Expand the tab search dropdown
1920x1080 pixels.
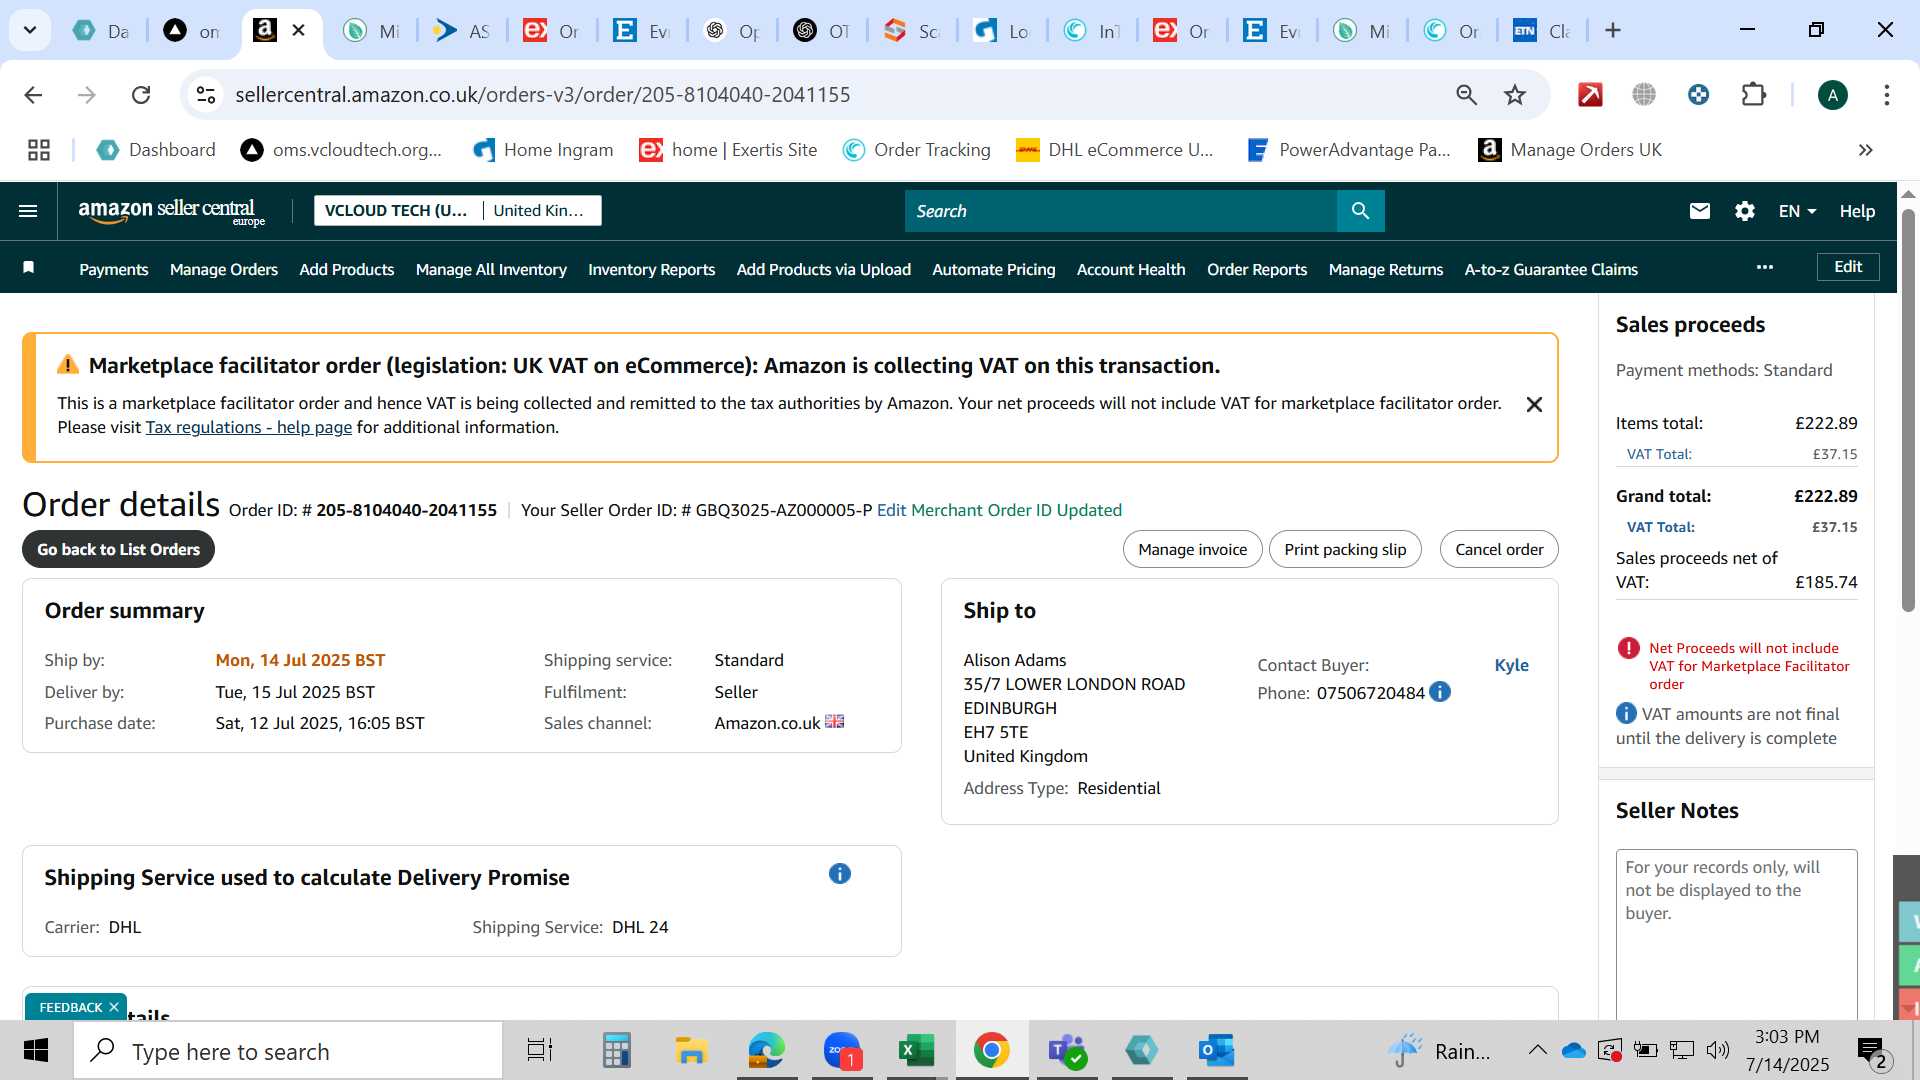coord(30,31)
